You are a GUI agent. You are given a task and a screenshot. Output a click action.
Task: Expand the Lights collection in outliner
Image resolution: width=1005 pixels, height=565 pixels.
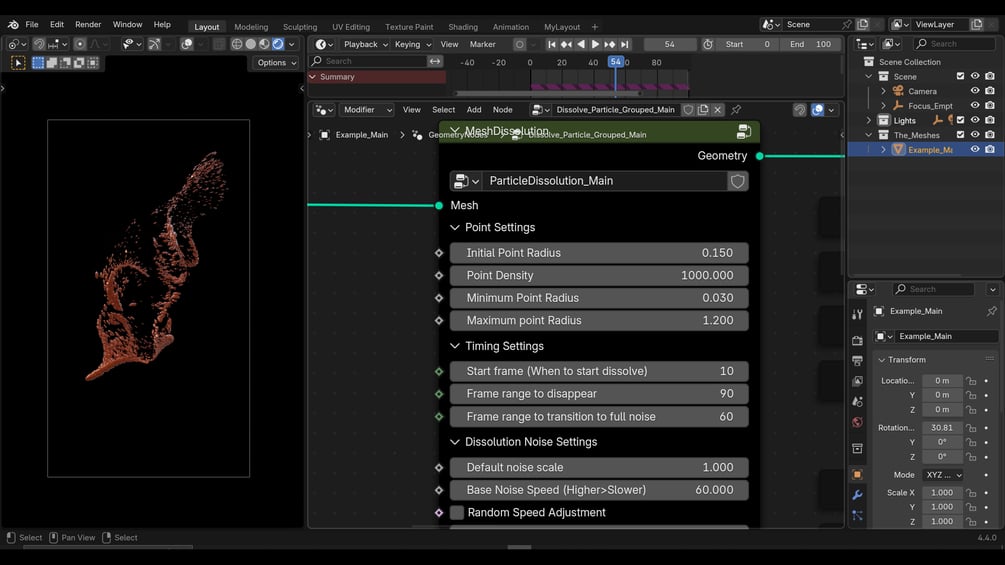pos(869,120)
